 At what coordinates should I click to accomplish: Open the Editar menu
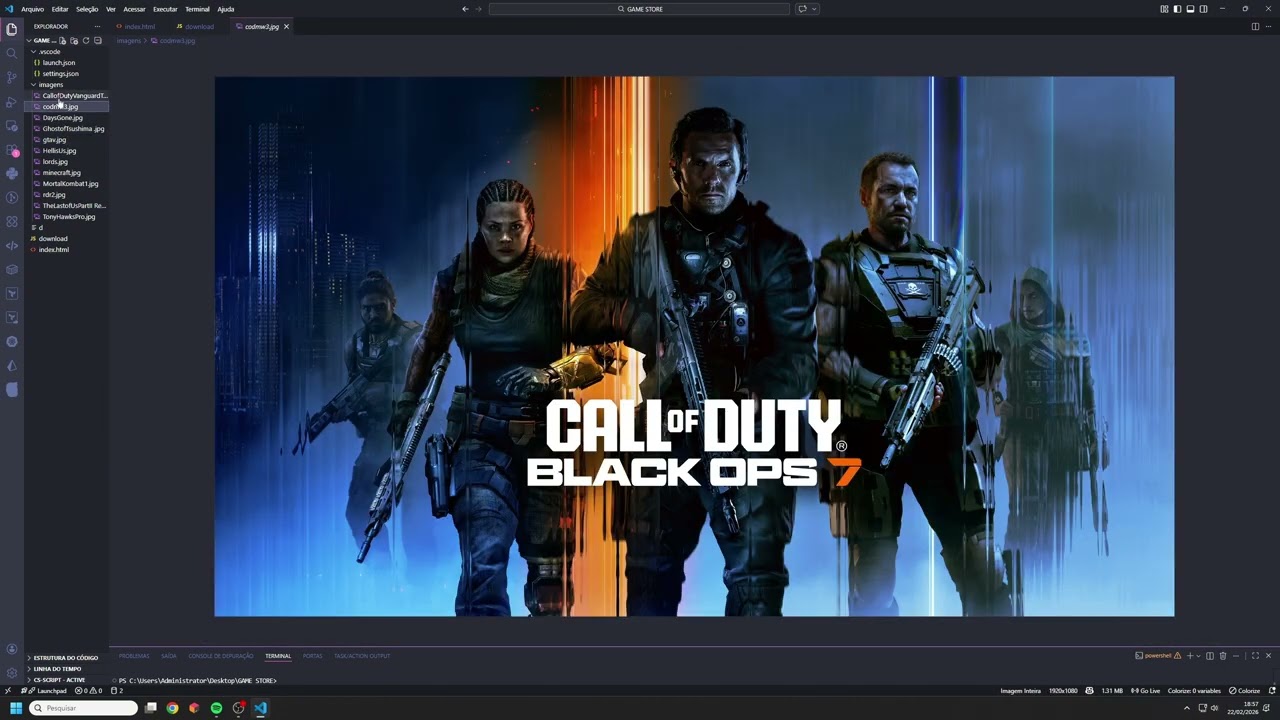tap(60, 9)
